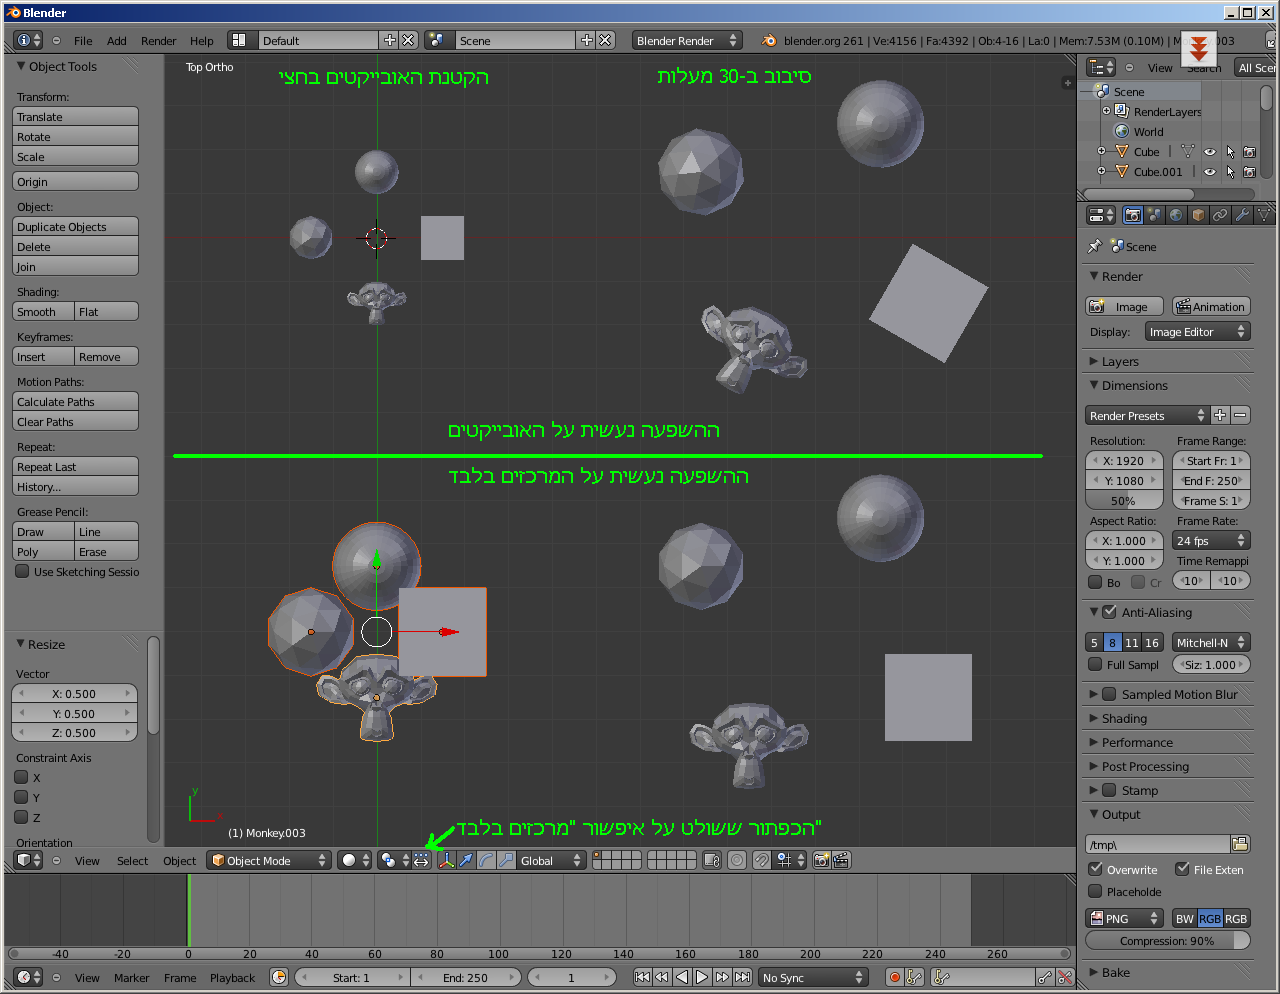Click the Blender logo splash icon
1280x994 pixels.
[769, 41]
